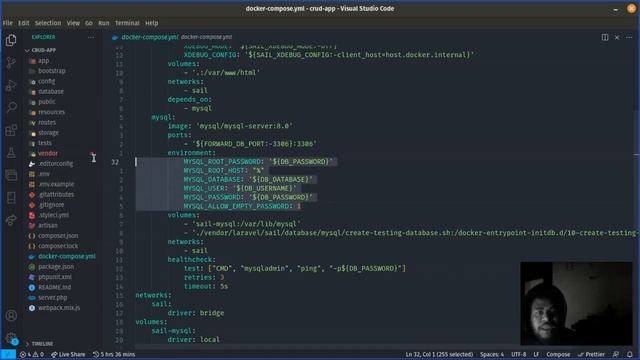Open the Manage gear icon

coord(11,337)
